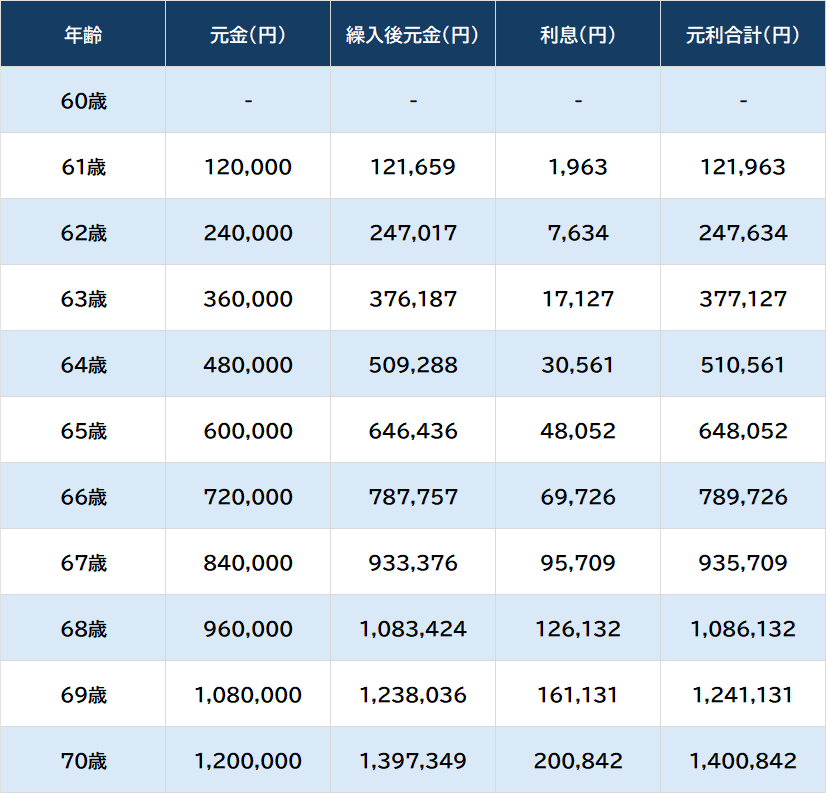The height and width of the screenshot is (793, 826).
Task: Click the final total 1,400,842
Action: coord(743,761)
